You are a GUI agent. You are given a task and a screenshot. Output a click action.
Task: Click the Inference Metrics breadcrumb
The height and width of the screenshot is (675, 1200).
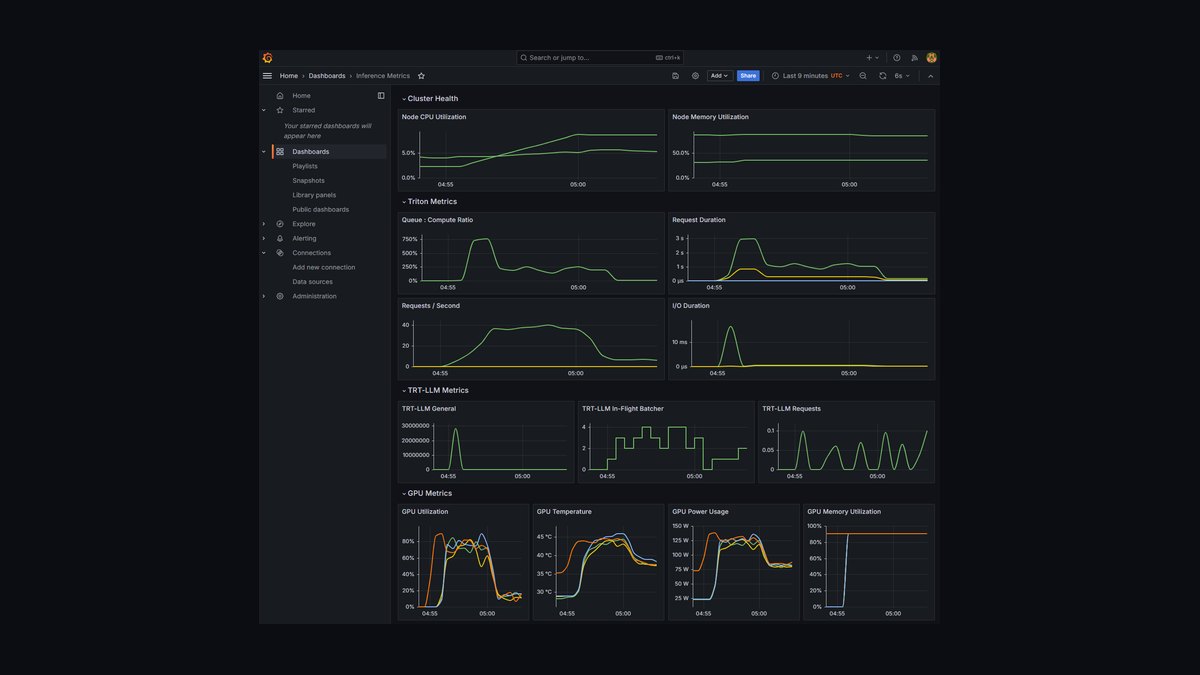(x=383, y=76)
